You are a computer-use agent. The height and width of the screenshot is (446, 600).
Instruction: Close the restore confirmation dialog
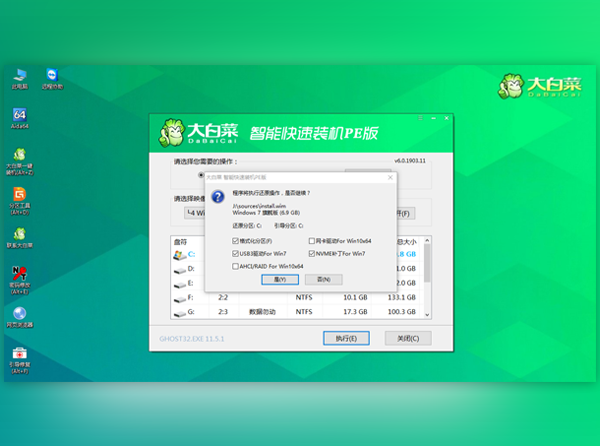pyautogui.click(x=389, y=177)
